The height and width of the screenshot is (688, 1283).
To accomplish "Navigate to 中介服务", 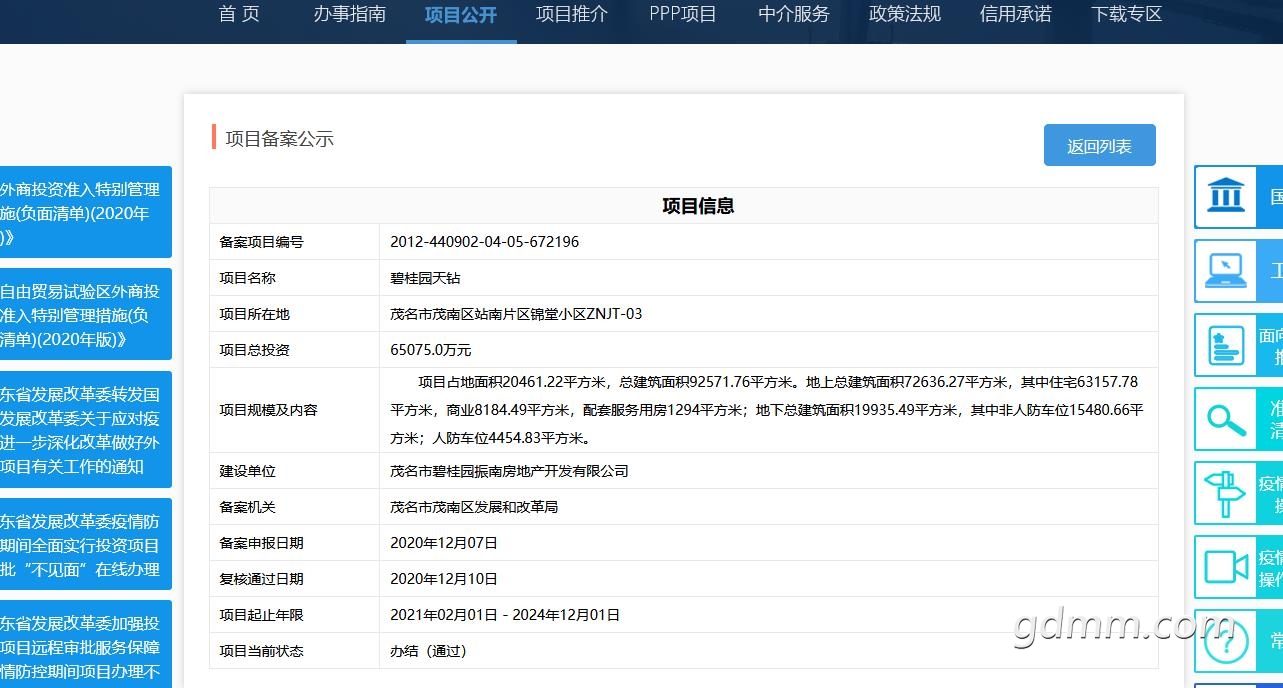I will tap(794, 14).
